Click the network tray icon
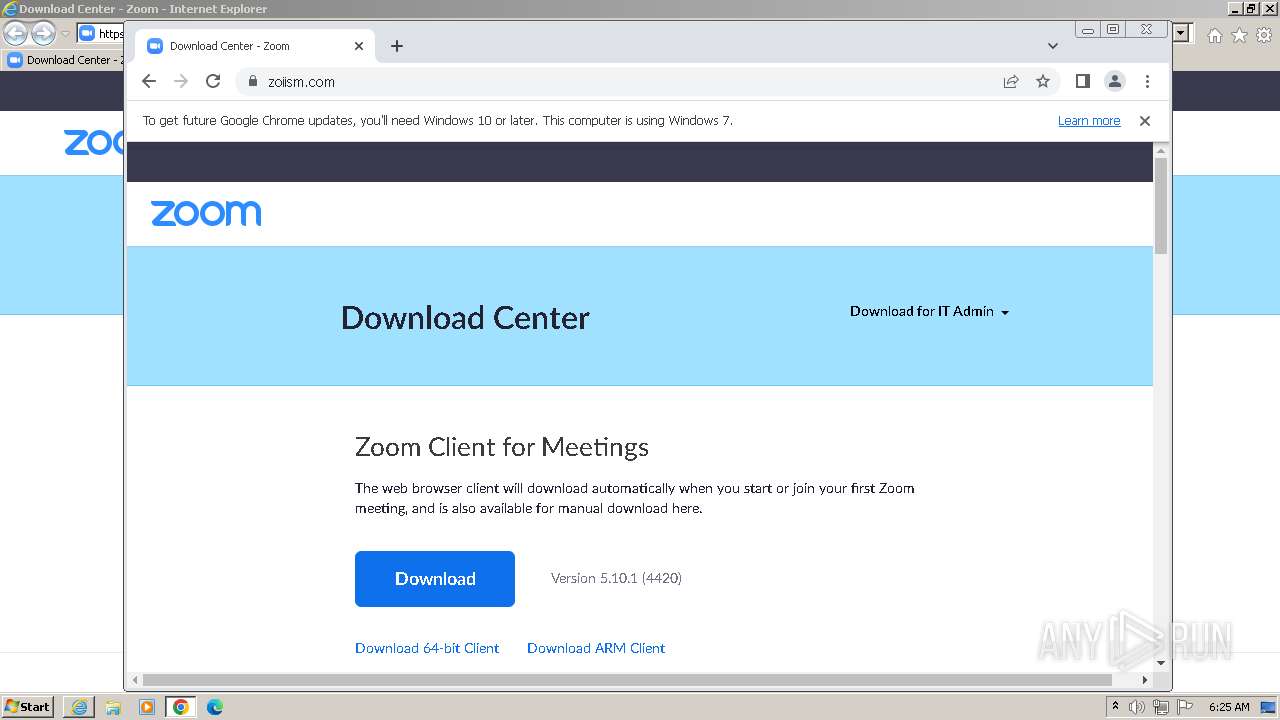This screenshot has width=1280, height=720. pyautogui.click(x=1160, y=707)
